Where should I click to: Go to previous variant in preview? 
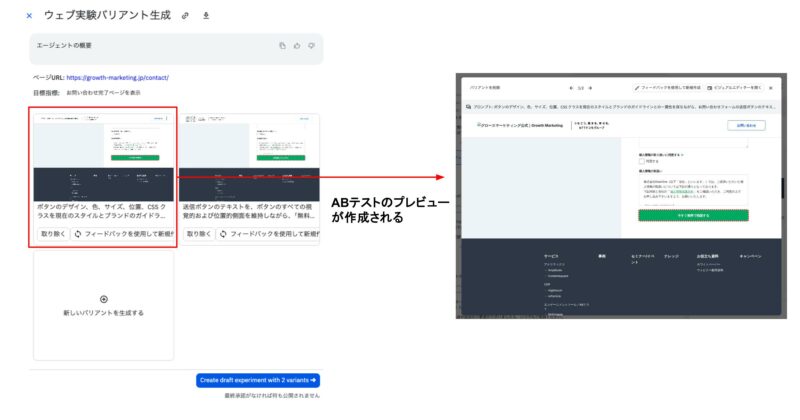coord(571,88)
